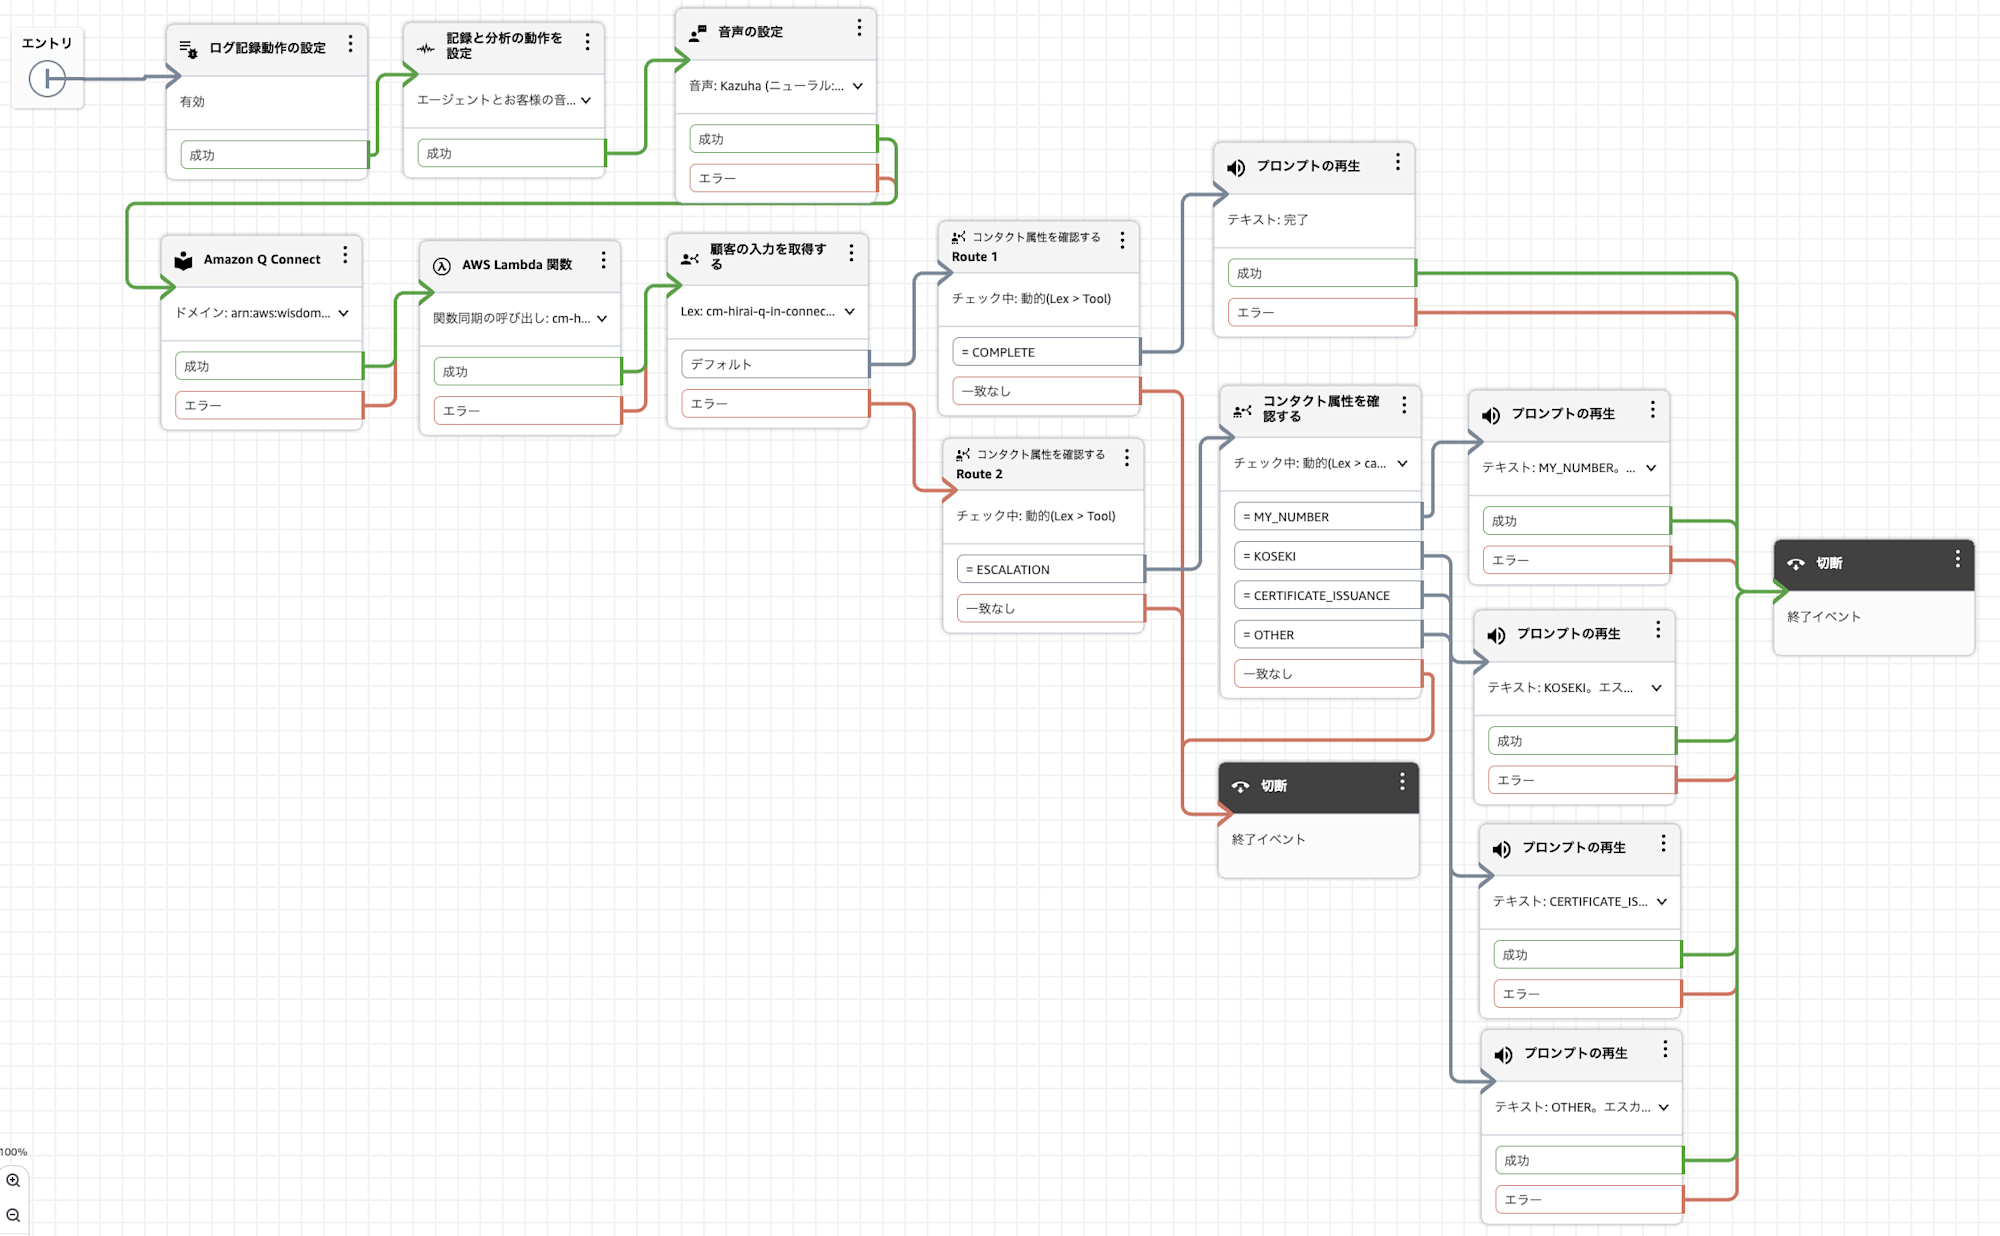Click the 音声の設定 block icon
2000x1236 pixels.
click(698, 33)
